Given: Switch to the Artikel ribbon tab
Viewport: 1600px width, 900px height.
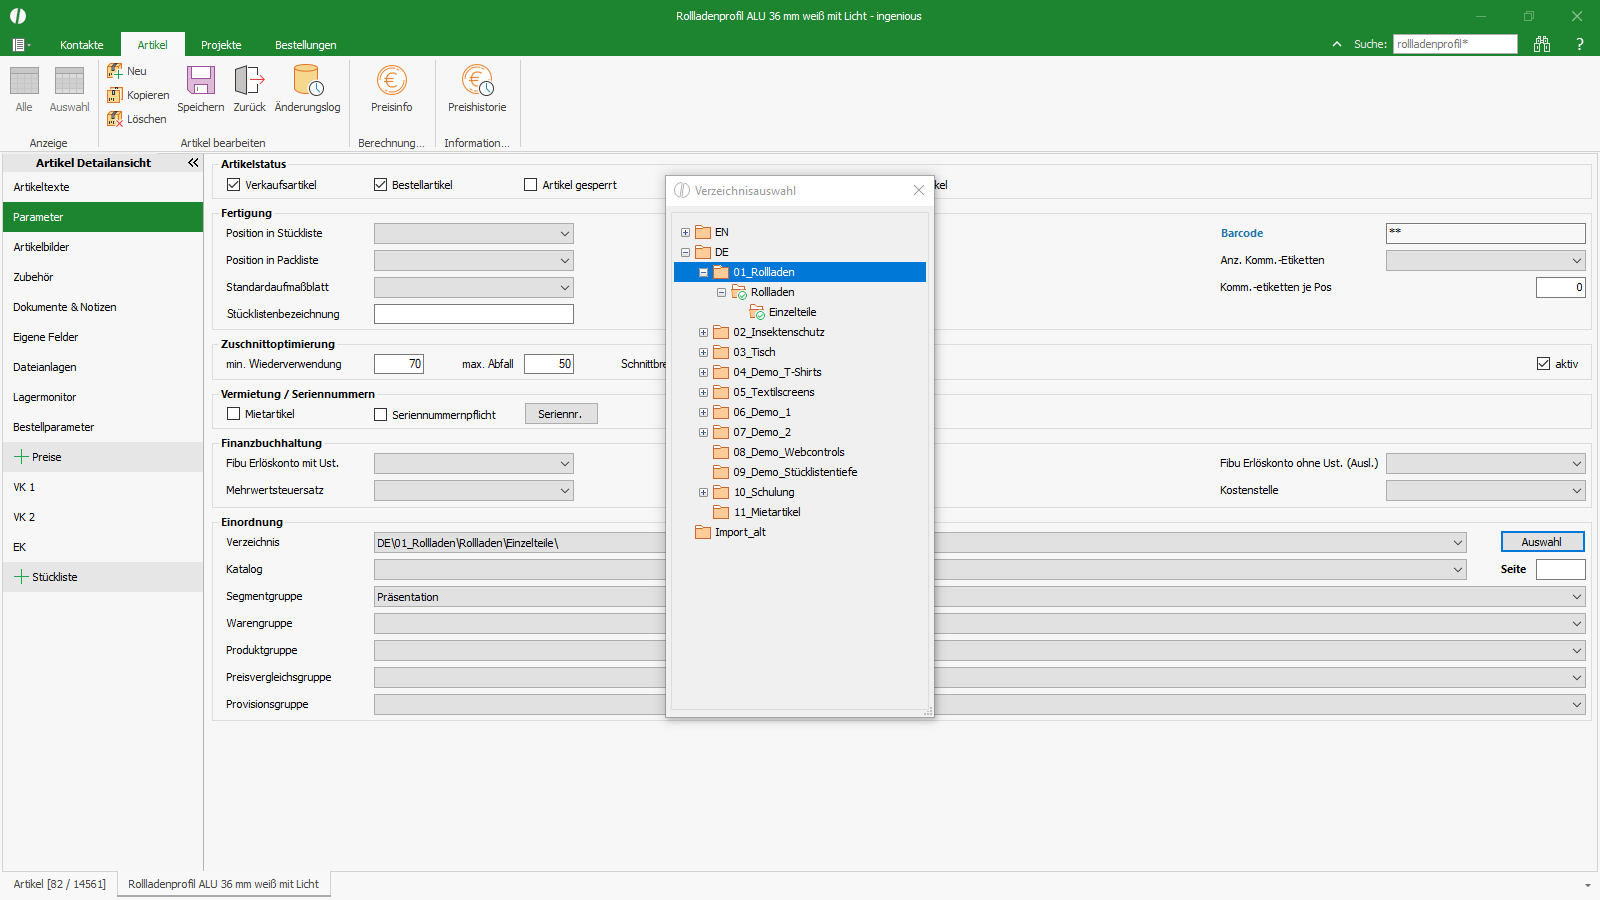Looking at the screenshot, I should pos(153,45).
